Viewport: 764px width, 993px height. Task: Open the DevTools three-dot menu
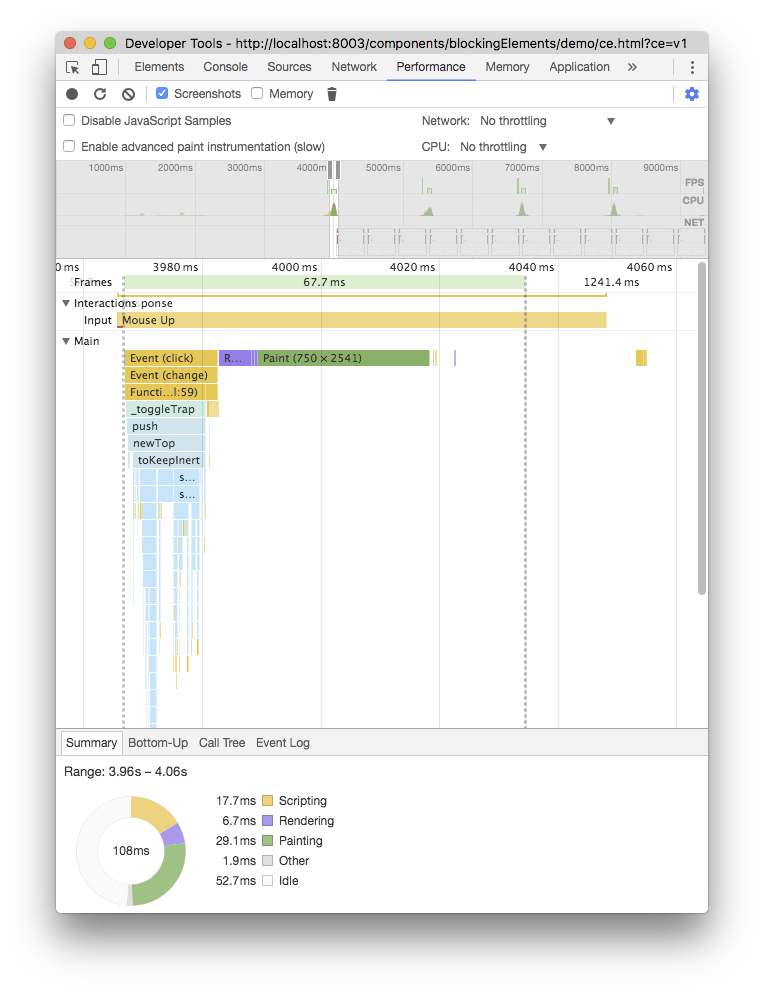(x=692, y=67)
